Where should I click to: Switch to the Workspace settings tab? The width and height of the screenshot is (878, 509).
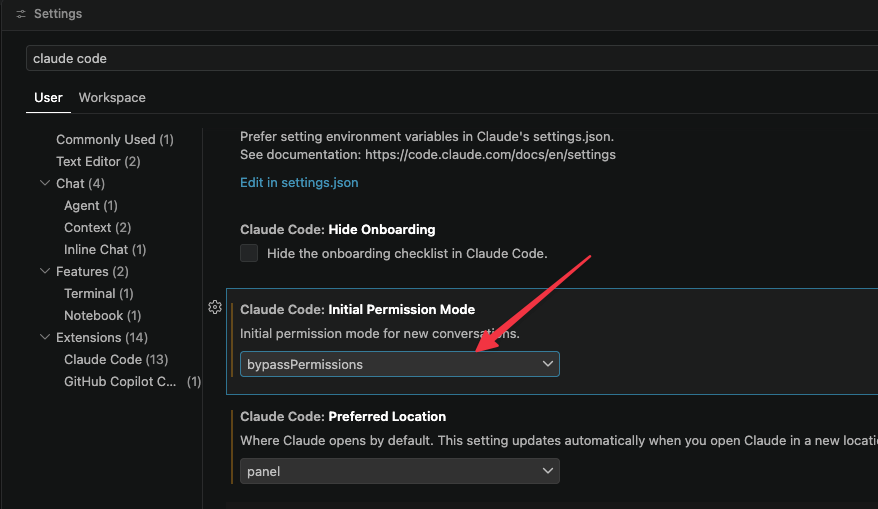click(112, 97)
